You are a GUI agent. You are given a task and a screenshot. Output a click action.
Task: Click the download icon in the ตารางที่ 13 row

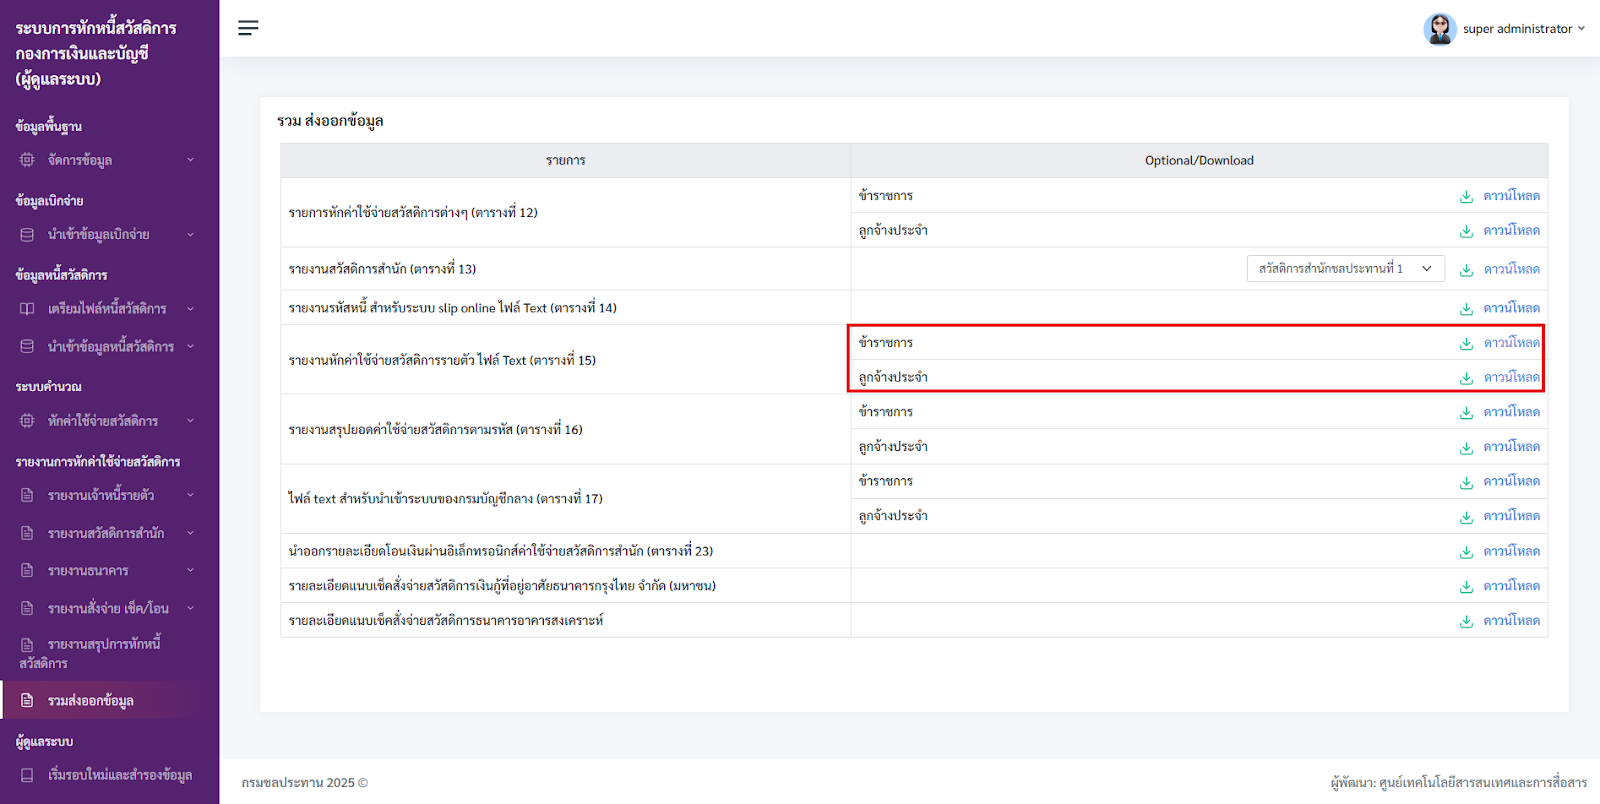point(1466,269)
